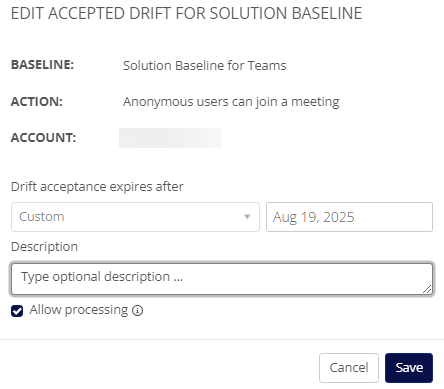Click the divider line above the Cancel button

[222, 339]
